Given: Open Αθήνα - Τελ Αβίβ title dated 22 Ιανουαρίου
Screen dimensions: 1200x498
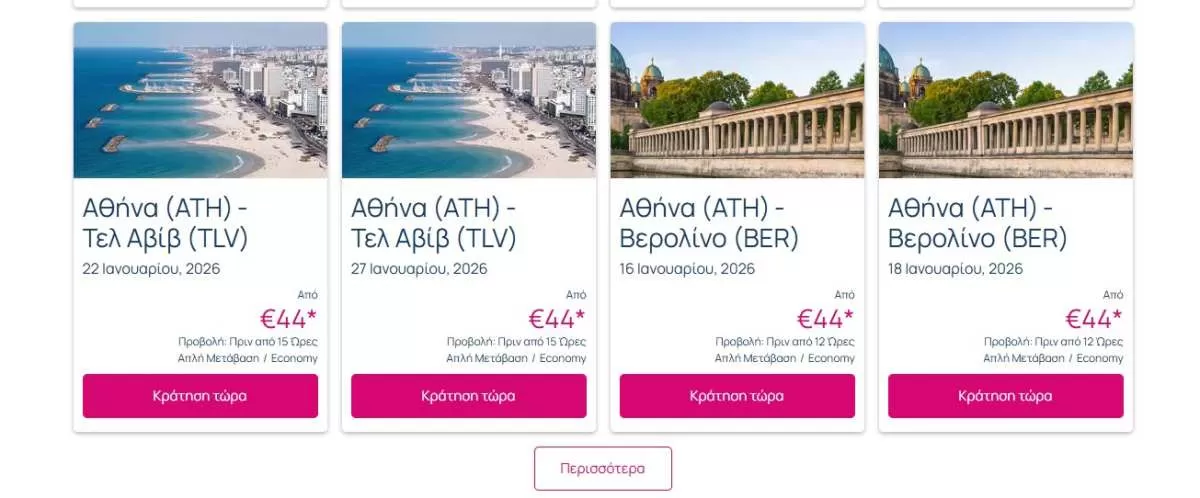Looking at the screenshot, I should (x=166, y=223).
